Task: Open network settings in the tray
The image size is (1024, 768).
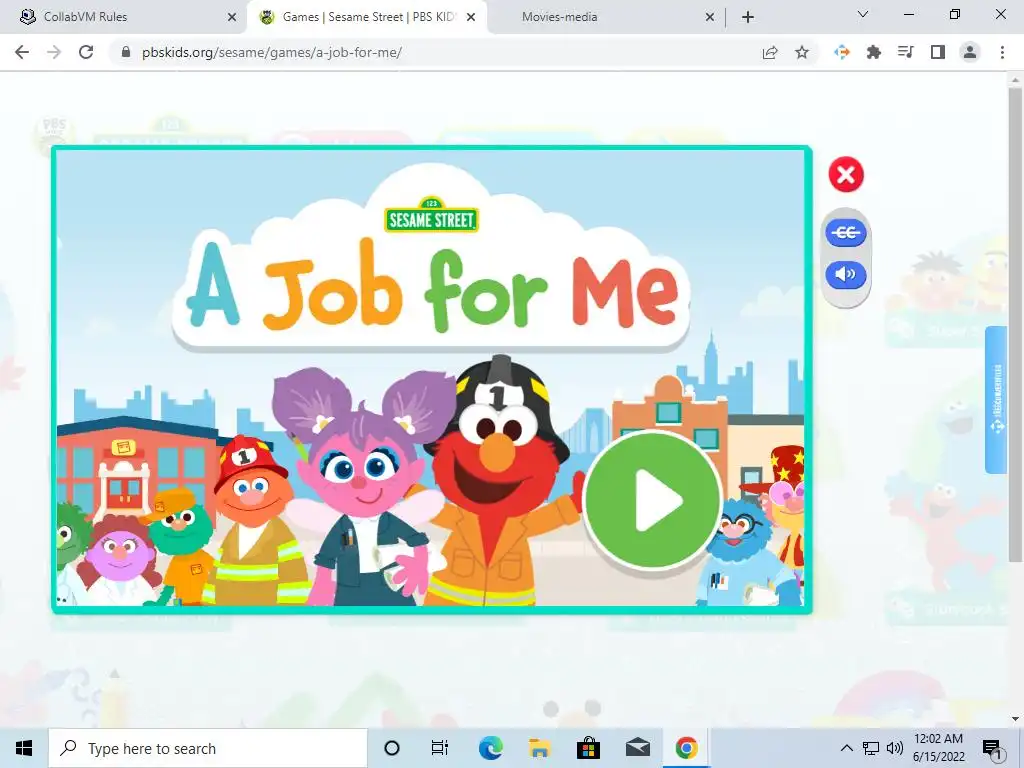Action: click(871, 748)
